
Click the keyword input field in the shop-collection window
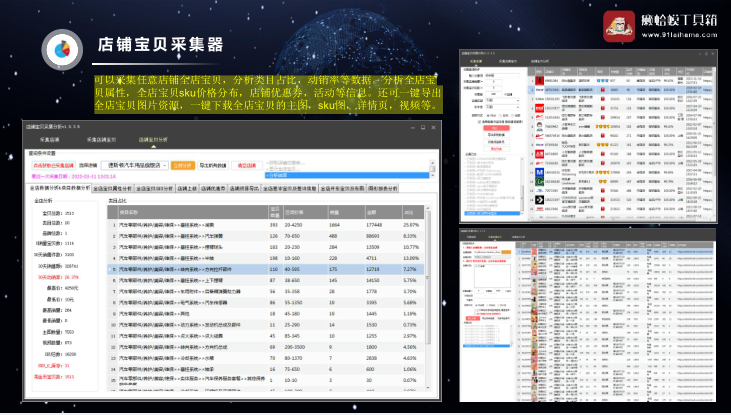tap(502, 76)
